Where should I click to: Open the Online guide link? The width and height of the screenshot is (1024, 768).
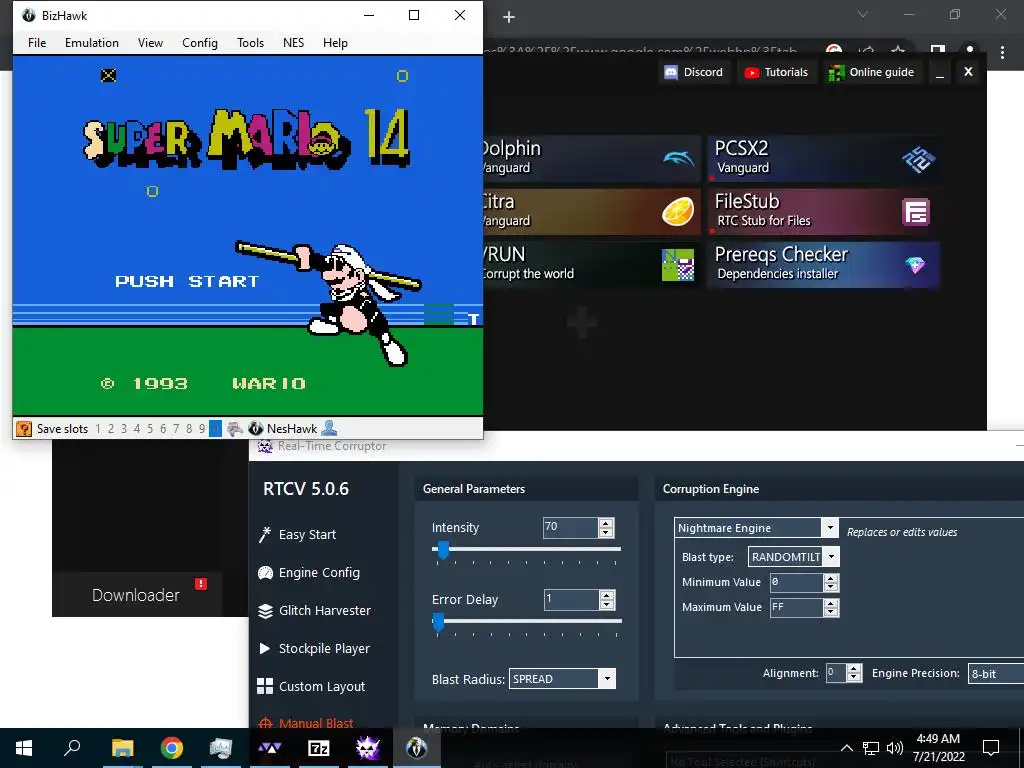pos(871,72)
